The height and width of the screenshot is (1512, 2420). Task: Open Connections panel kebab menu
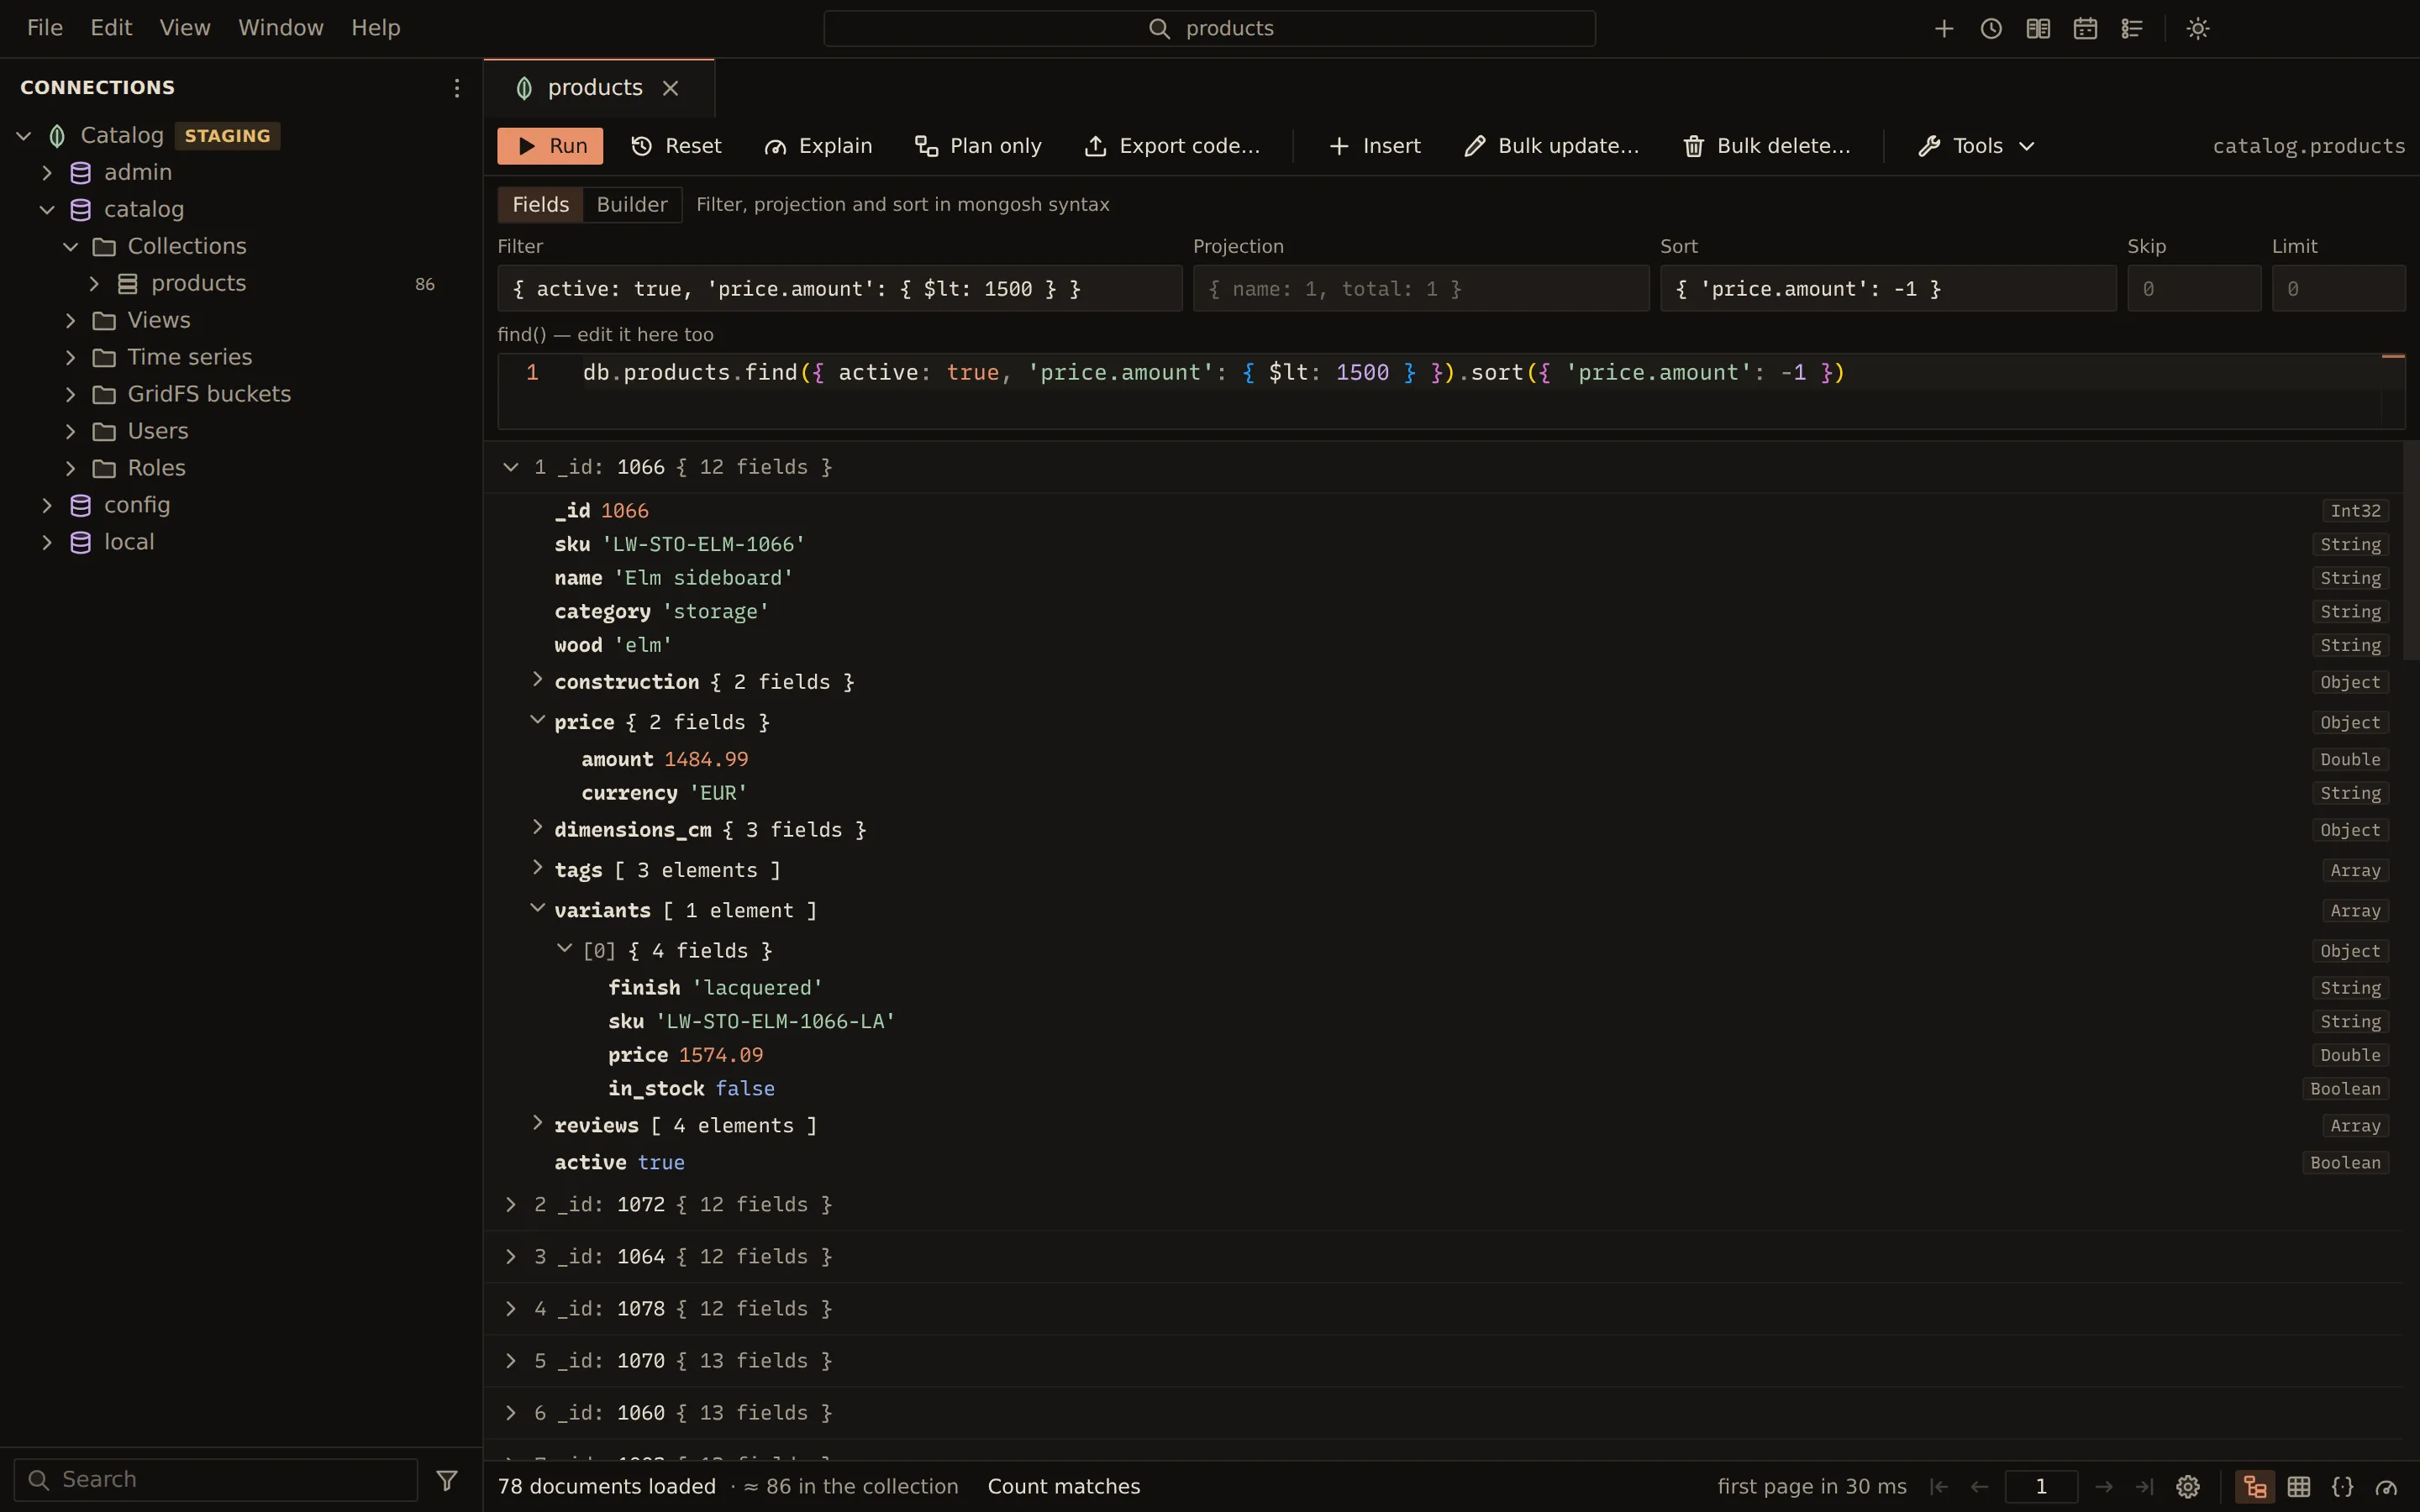[457, 88]
